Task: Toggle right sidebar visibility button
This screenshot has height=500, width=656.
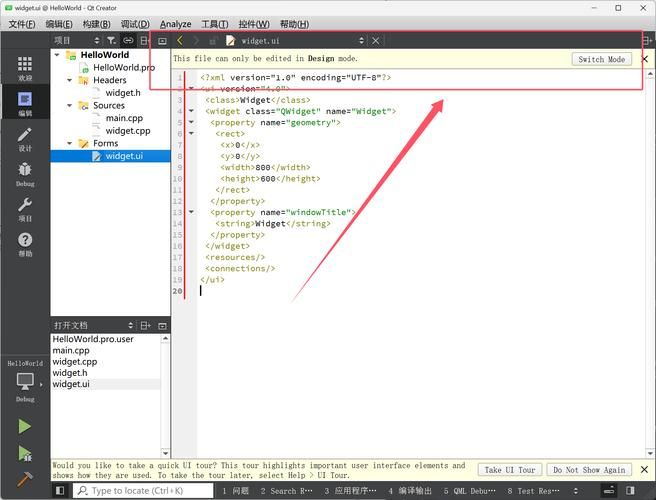Action: 630,490
